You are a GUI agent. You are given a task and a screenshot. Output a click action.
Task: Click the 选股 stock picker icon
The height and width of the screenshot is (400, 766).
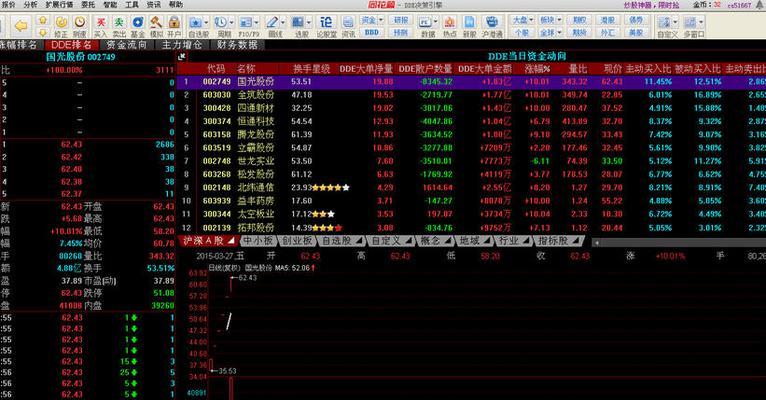(298, 22)
